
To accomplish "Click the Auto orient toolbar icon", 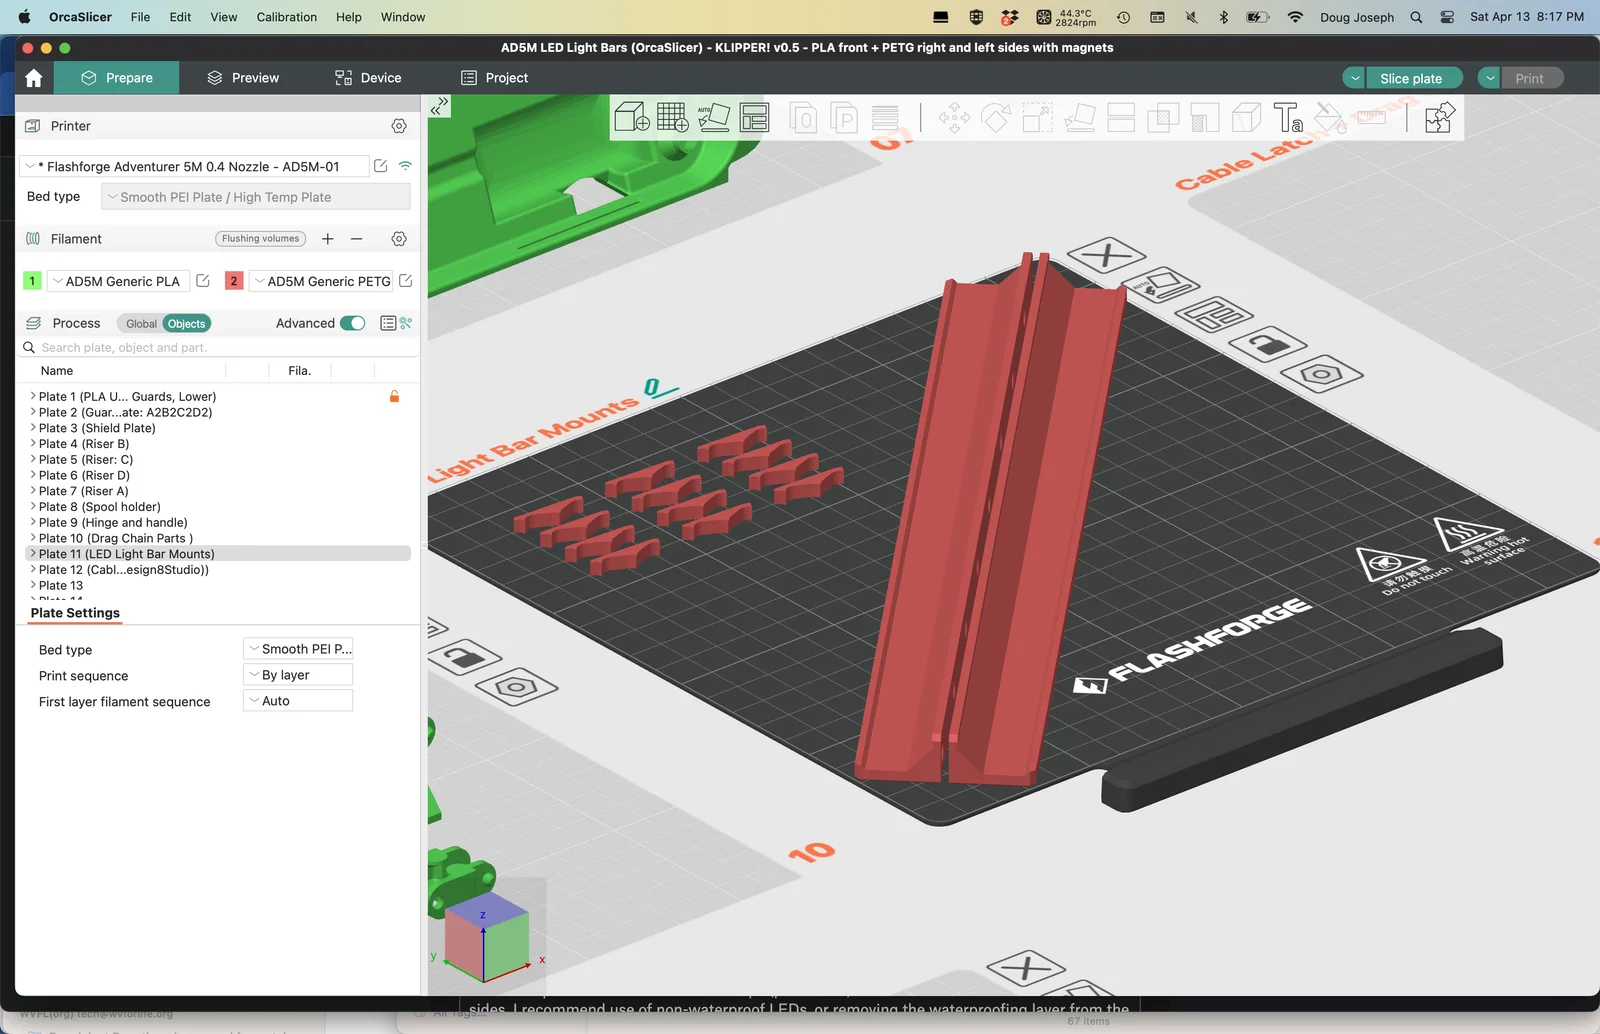I will pyautogui.click(x=714, y=118).
